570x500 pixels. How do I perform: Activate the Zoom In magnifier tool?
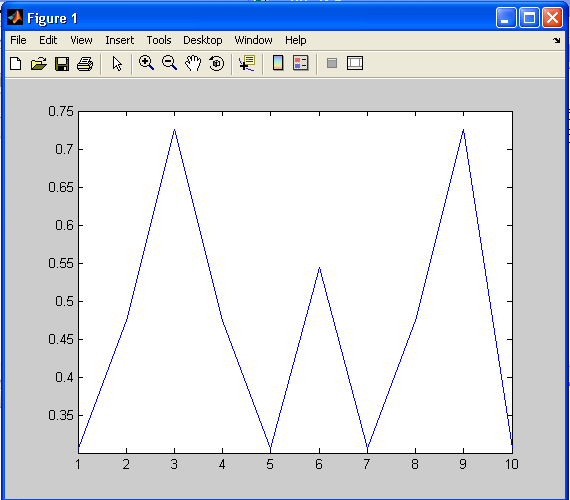point(146,63)
